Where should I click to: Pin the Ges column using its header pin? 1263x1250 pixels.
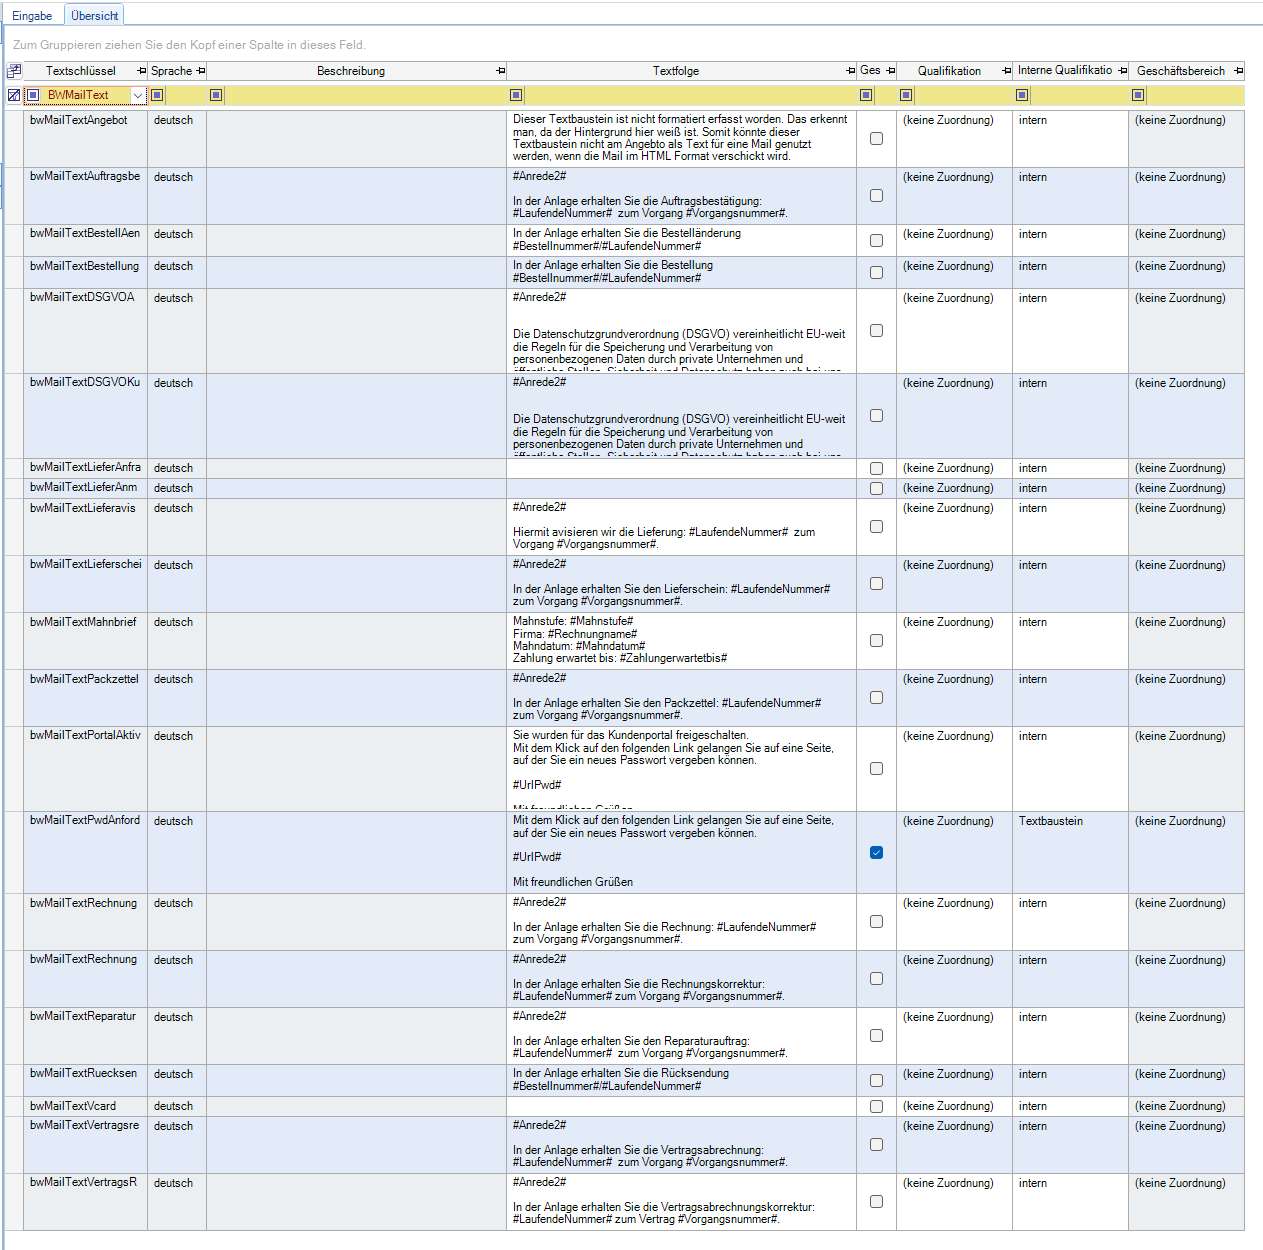[x=890, y=71]
